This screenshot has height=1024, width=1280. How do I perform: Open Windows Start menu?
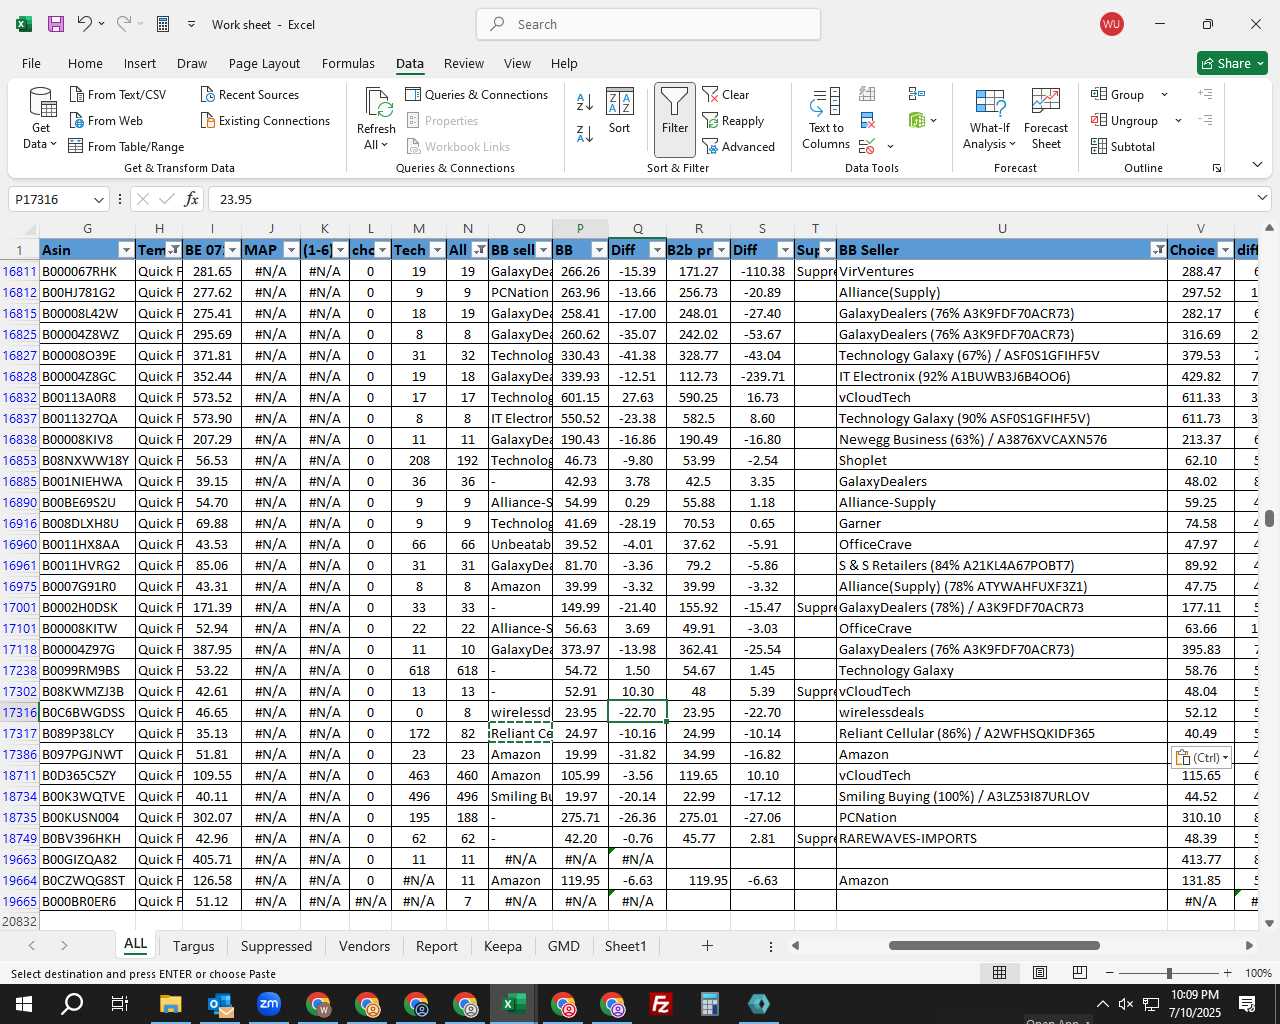(x=23, y=1004)
